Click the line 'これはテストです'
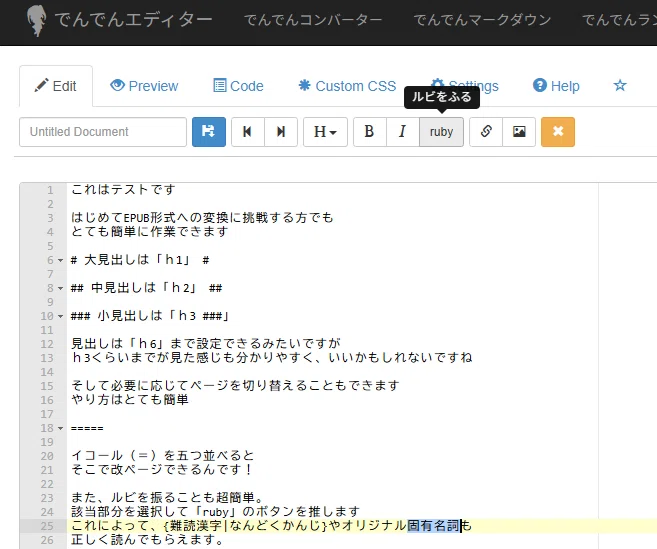The image size is (657, 549). click(123, 190)
